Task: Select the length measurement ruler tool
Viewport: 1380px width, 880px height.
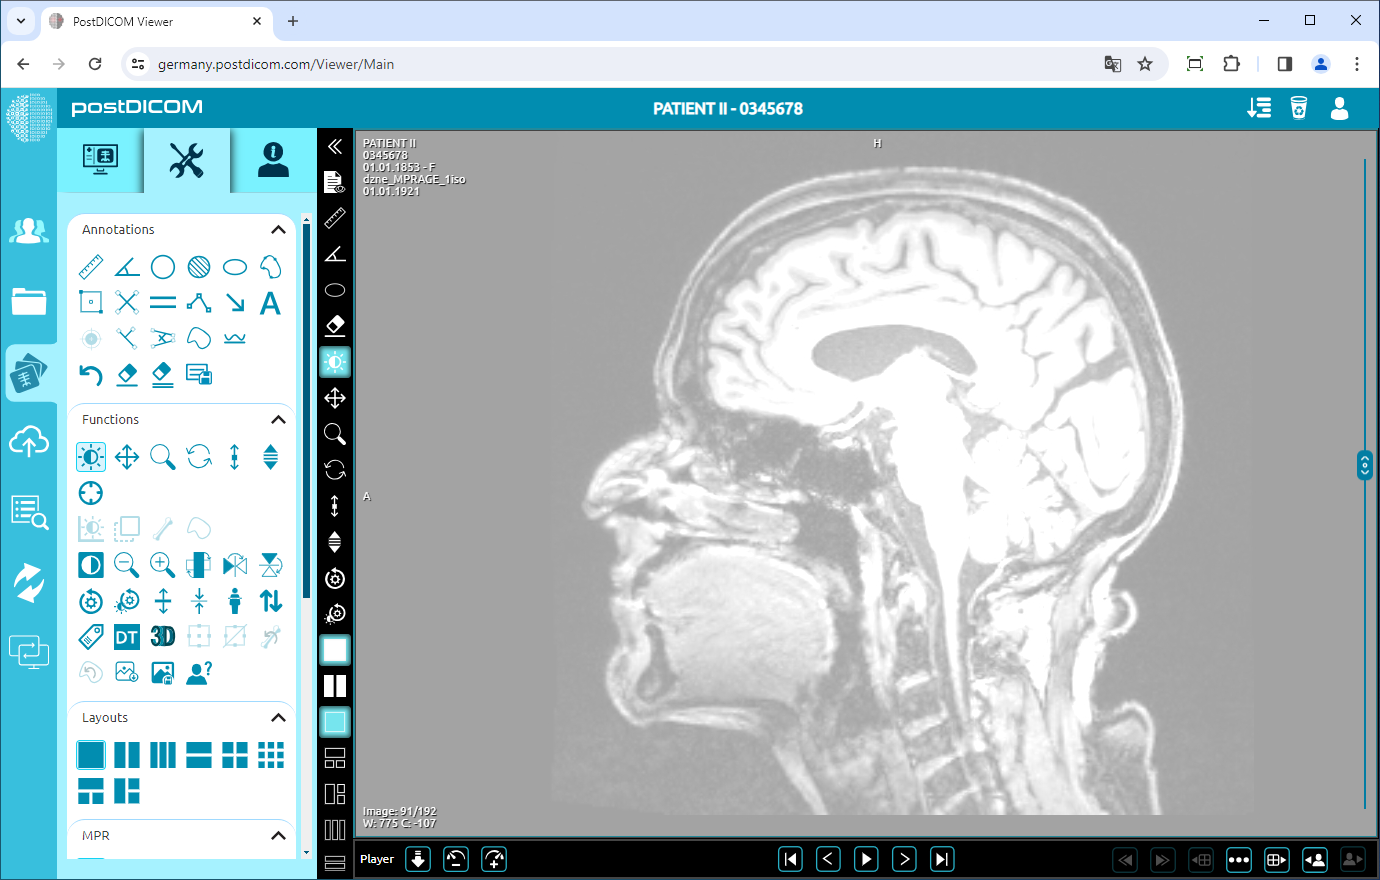Action: [x=91, y=266]
